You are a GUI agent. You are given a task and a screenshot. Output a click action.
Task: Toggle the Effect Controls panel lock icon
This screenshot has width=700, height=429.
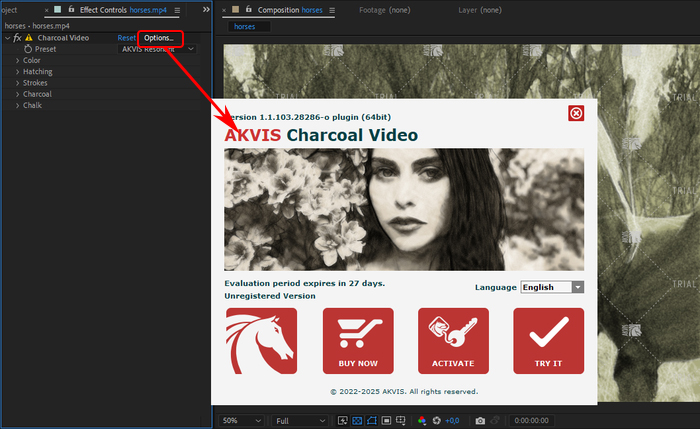(x=71, y=9)
